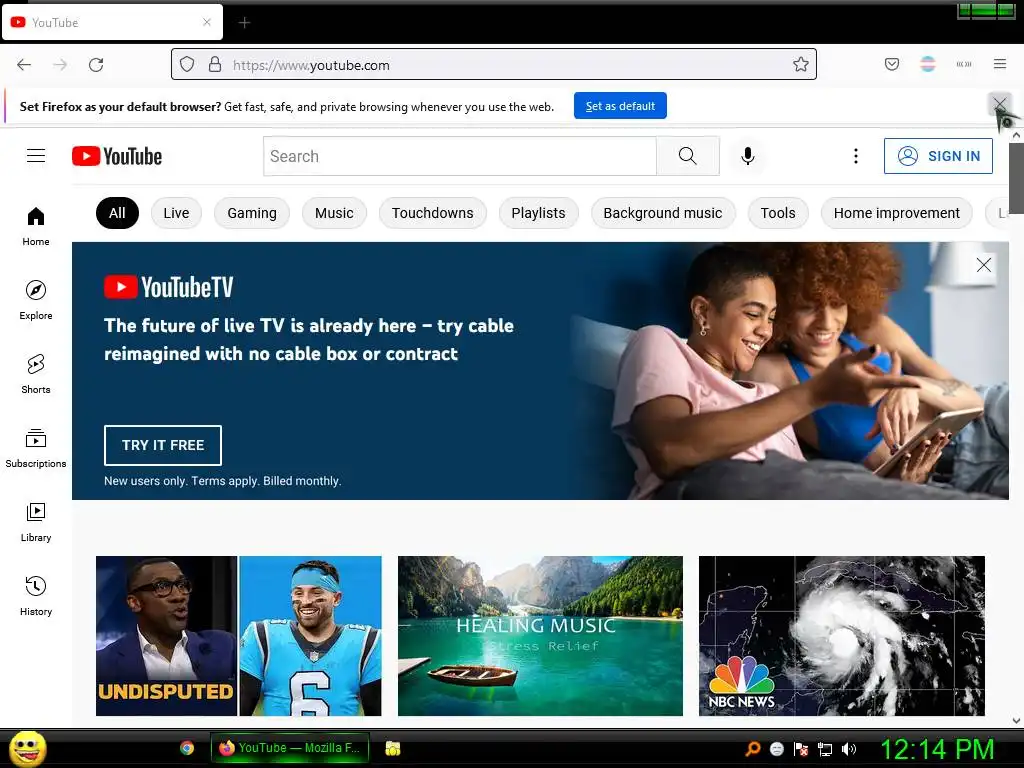This screenshot has height=768, width=1024.
Task: Open the Healing Music video thumbnail
Action: point(540,636)
